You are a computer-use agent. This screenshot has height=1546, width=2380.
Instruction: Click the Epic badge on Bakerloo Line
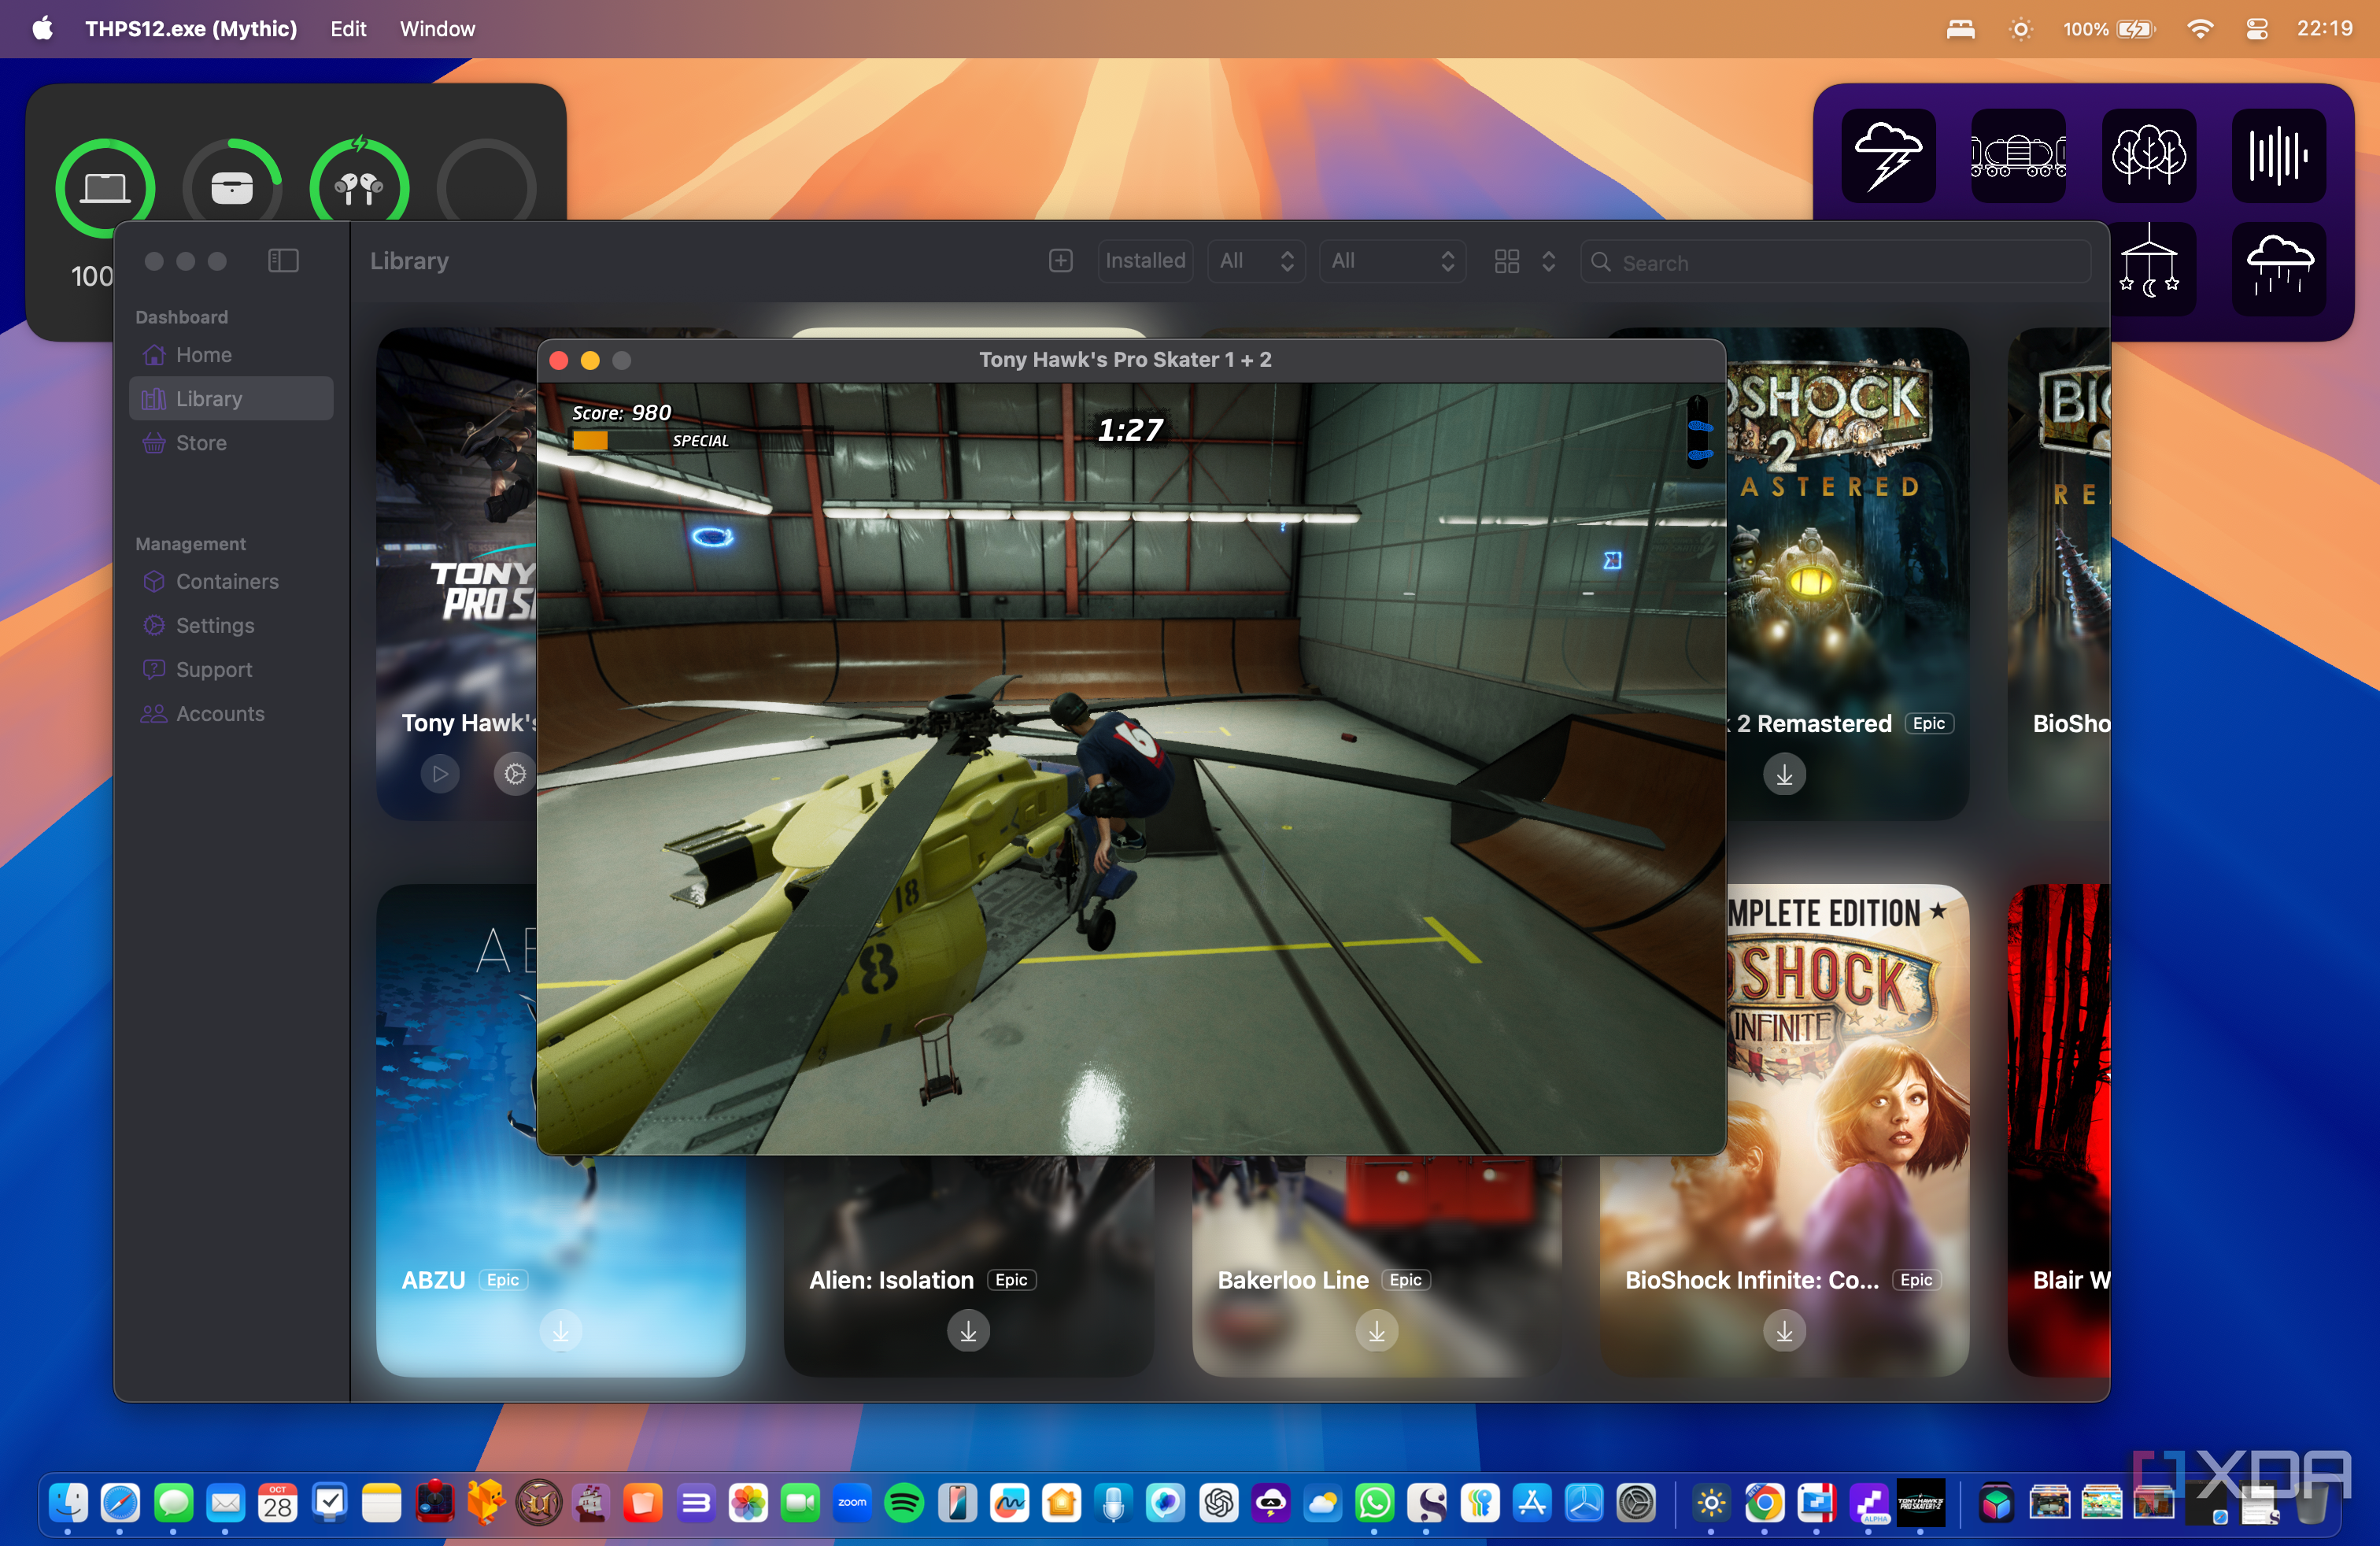click(x=1405, y=1279)
